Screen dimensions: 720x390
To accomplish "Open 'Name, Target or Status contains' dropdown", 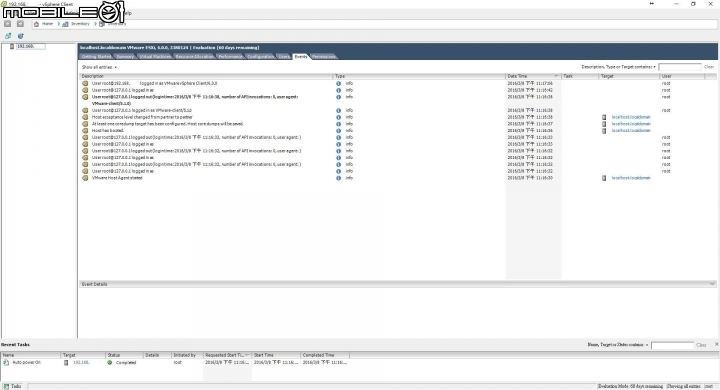I will click(618, 345).
